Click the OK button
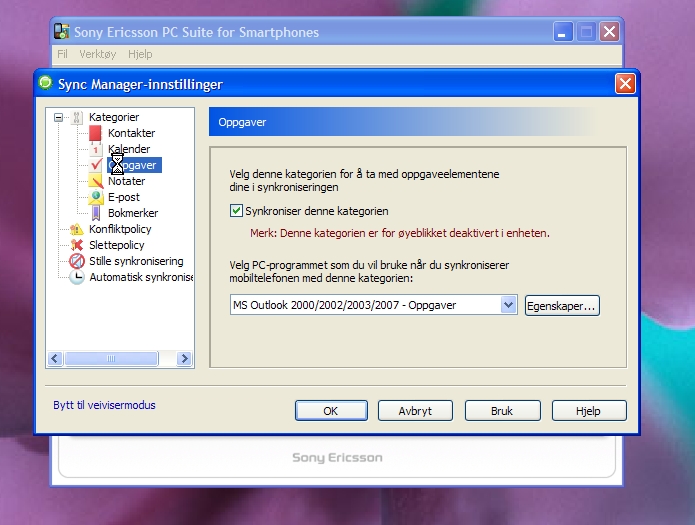The width and height of the screenshot is (695, 525). point(331,411)
